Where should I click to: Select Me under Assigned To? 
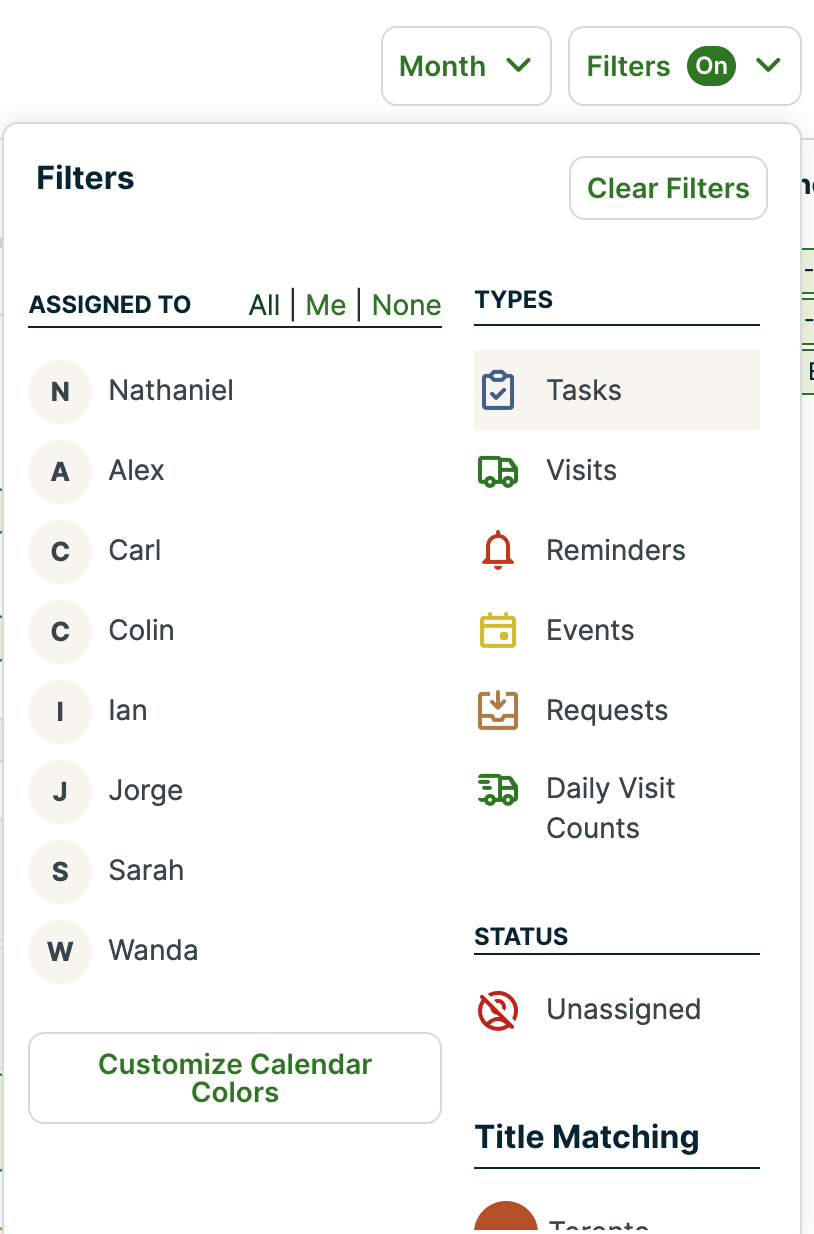pos(326,305)
